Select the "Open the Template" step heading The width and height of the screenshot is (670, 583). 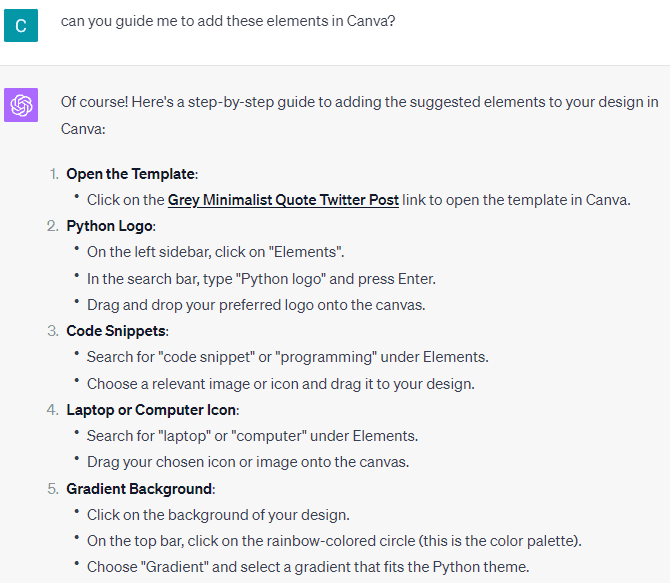pyautogui.click(x=132, y=174)
